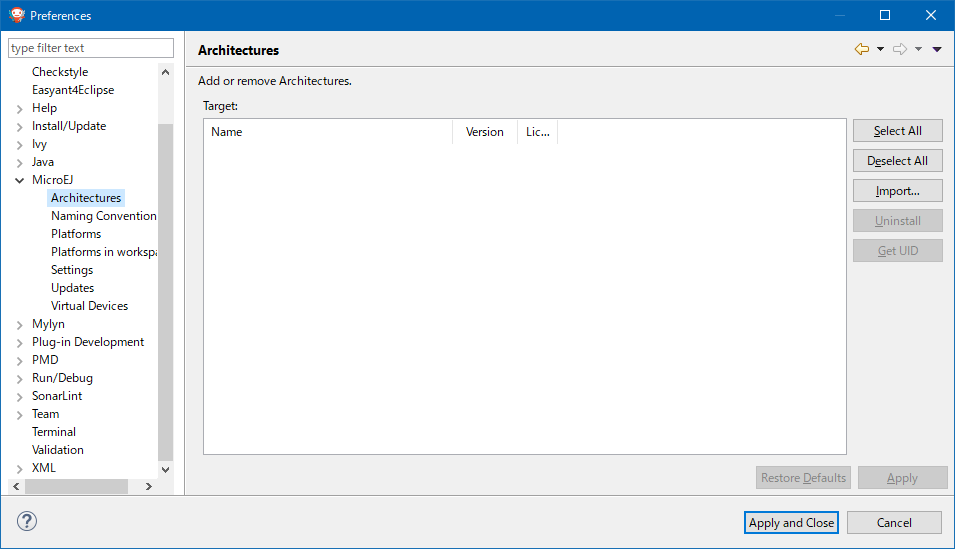Expand the Java tree node

19,163
